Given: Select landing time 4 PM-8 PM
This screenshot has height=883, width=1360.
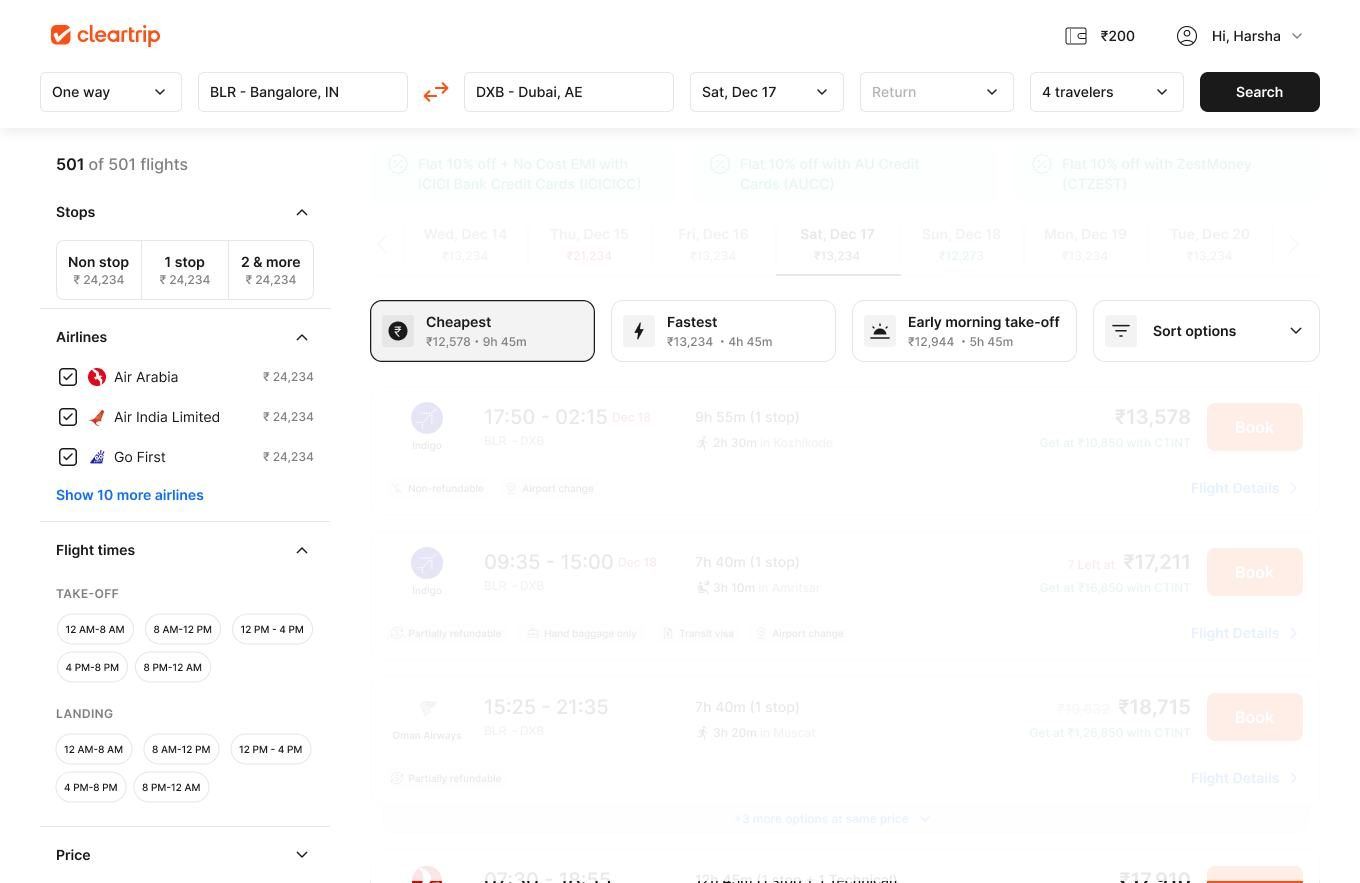Looking at the screenshot, I should tap(91, 787).
